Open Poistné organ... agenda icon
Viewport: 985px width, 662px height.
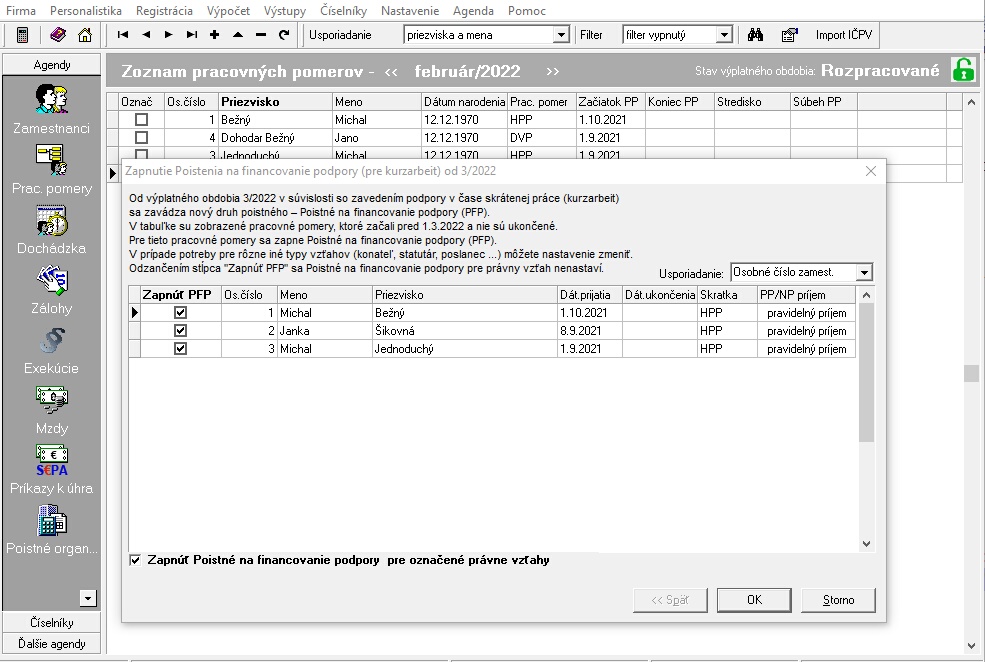pos(52,521)
